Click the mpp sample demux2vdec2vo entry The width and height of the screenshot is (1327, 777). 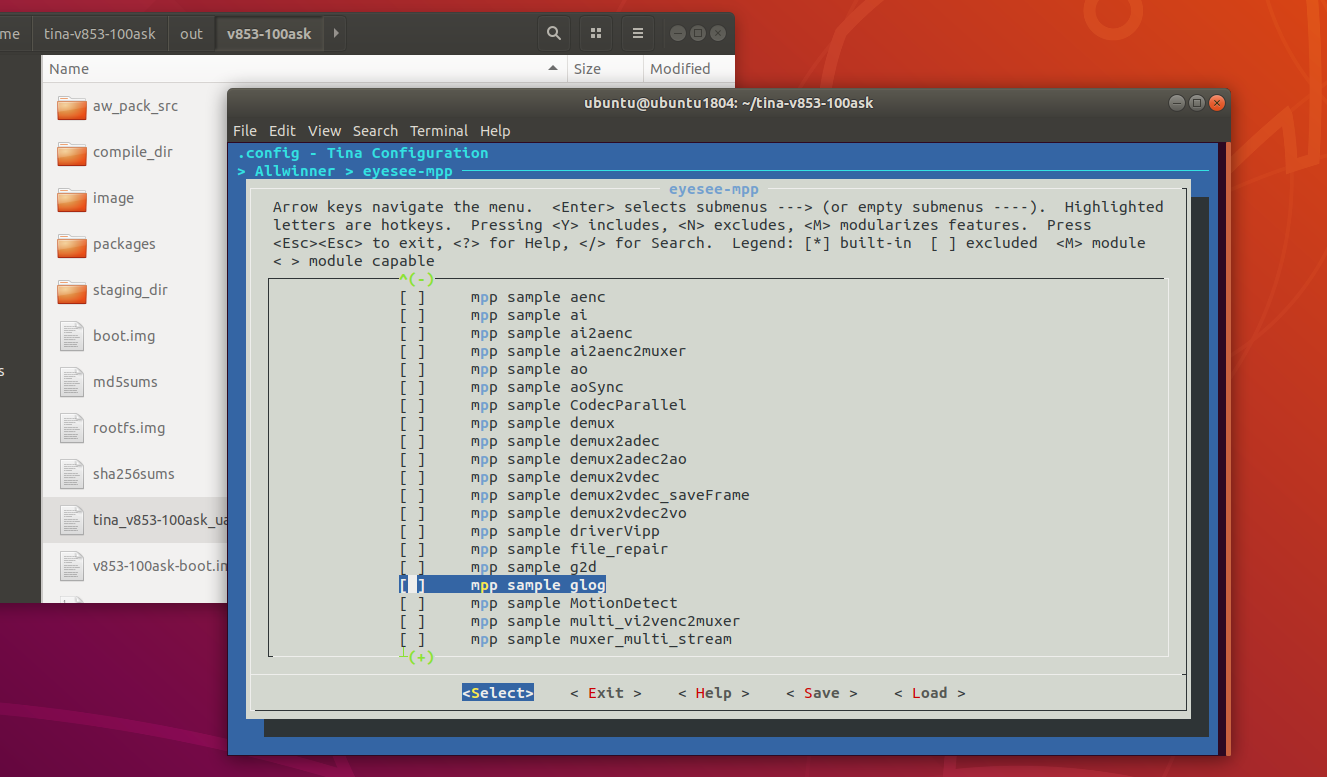pyautogui.click(x=578, y=513)
